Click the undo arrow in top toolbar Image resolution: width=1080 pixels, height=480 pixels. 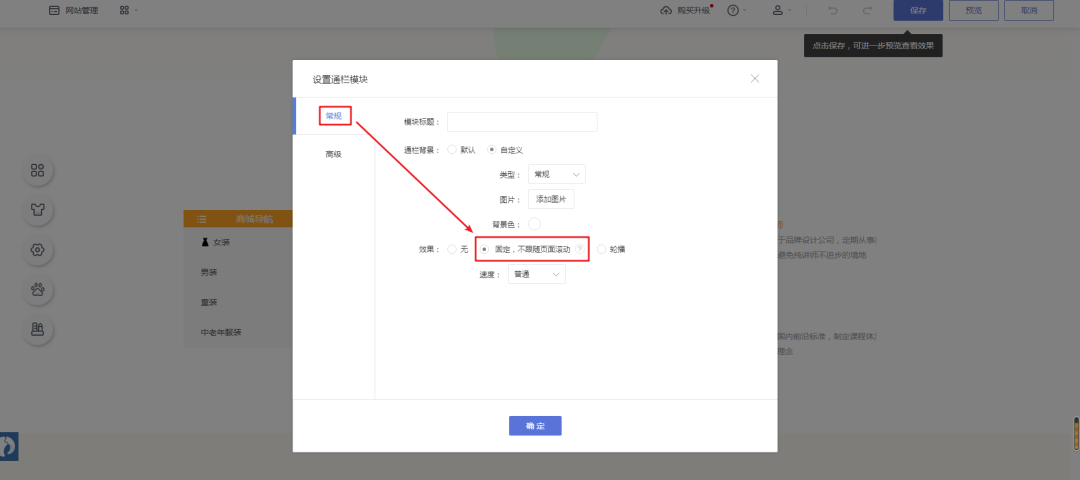[x=833, y=10]
